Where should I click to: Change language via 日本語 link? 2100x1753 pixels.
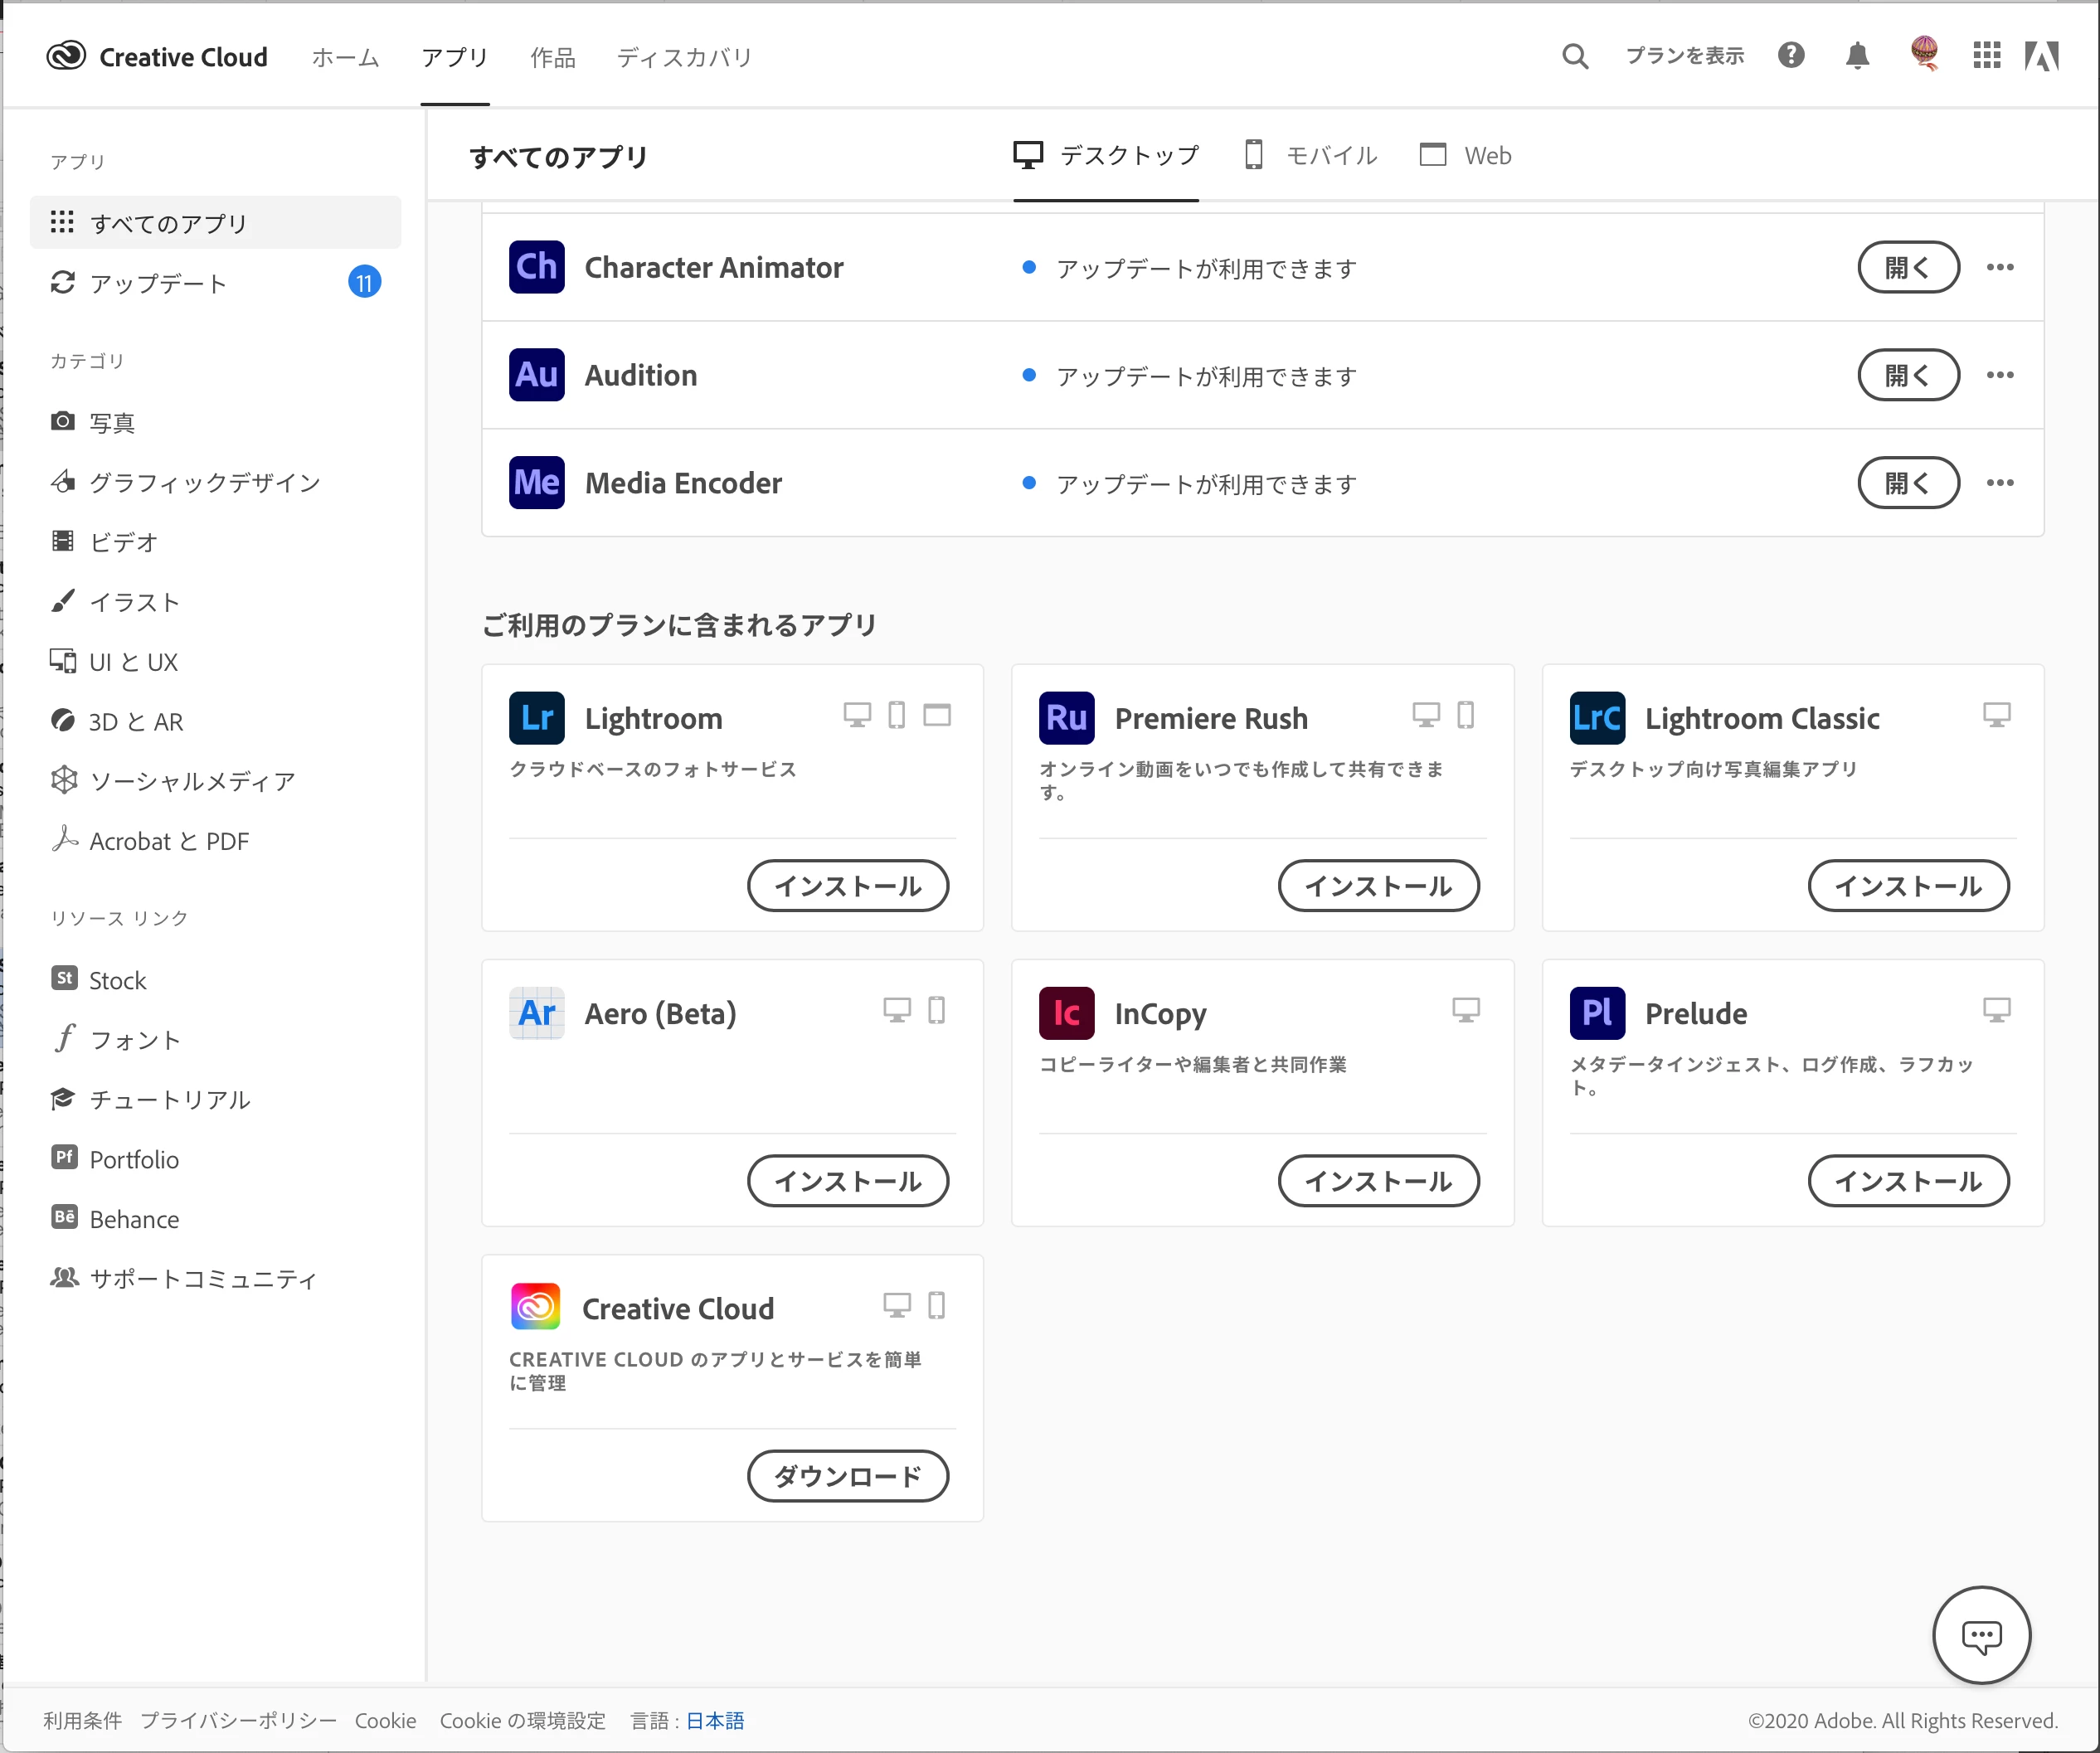point(715,1720)
